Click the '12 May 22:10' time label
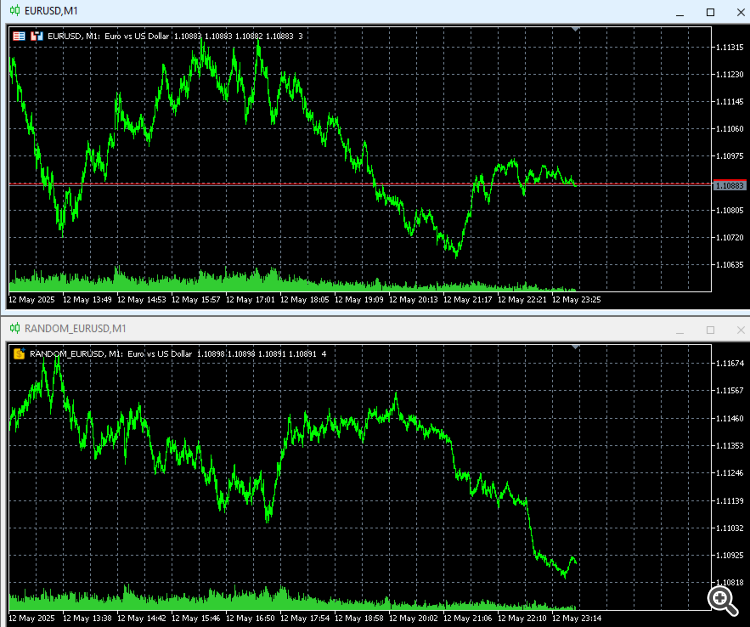The width and height of the screenshot is (750, 627). (x=522, y=618)
